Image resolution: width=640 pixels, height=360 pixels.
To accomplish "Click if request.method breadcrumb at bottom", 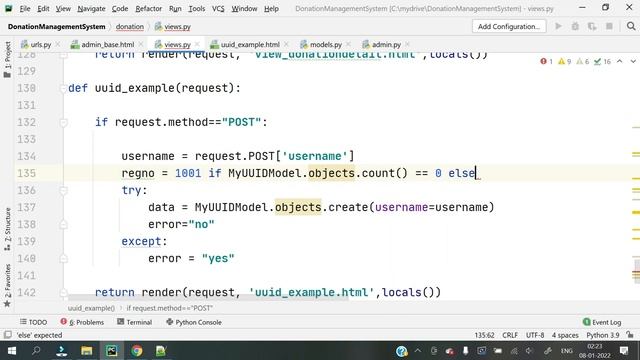I will [170, 308].
